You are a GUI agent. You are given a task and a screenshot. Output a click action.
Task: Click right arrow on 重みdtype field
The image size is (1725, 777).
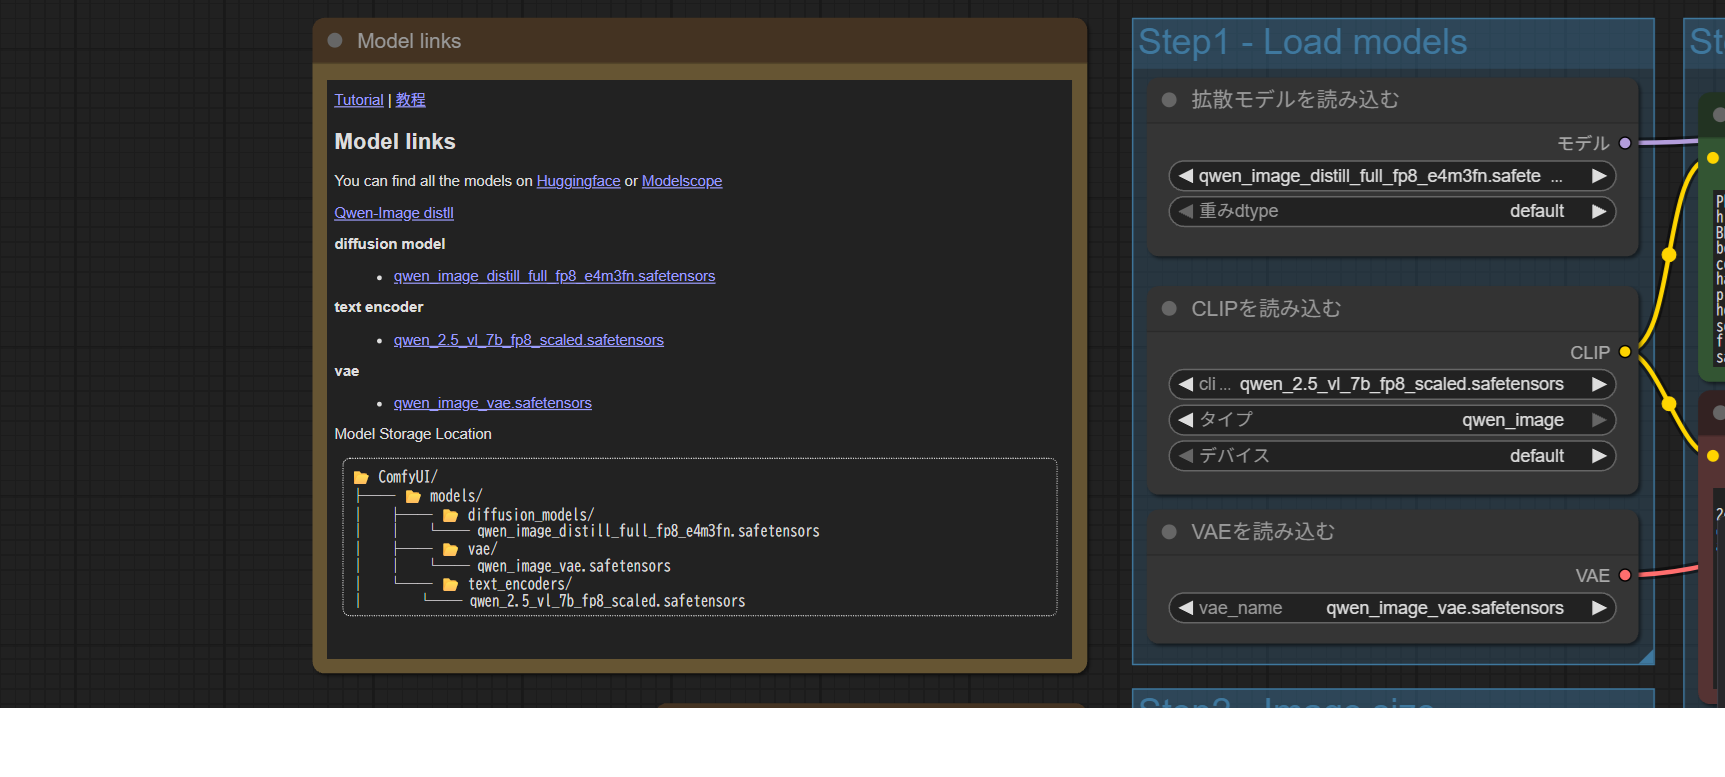pyautogui.click(x=1598, y=211)
